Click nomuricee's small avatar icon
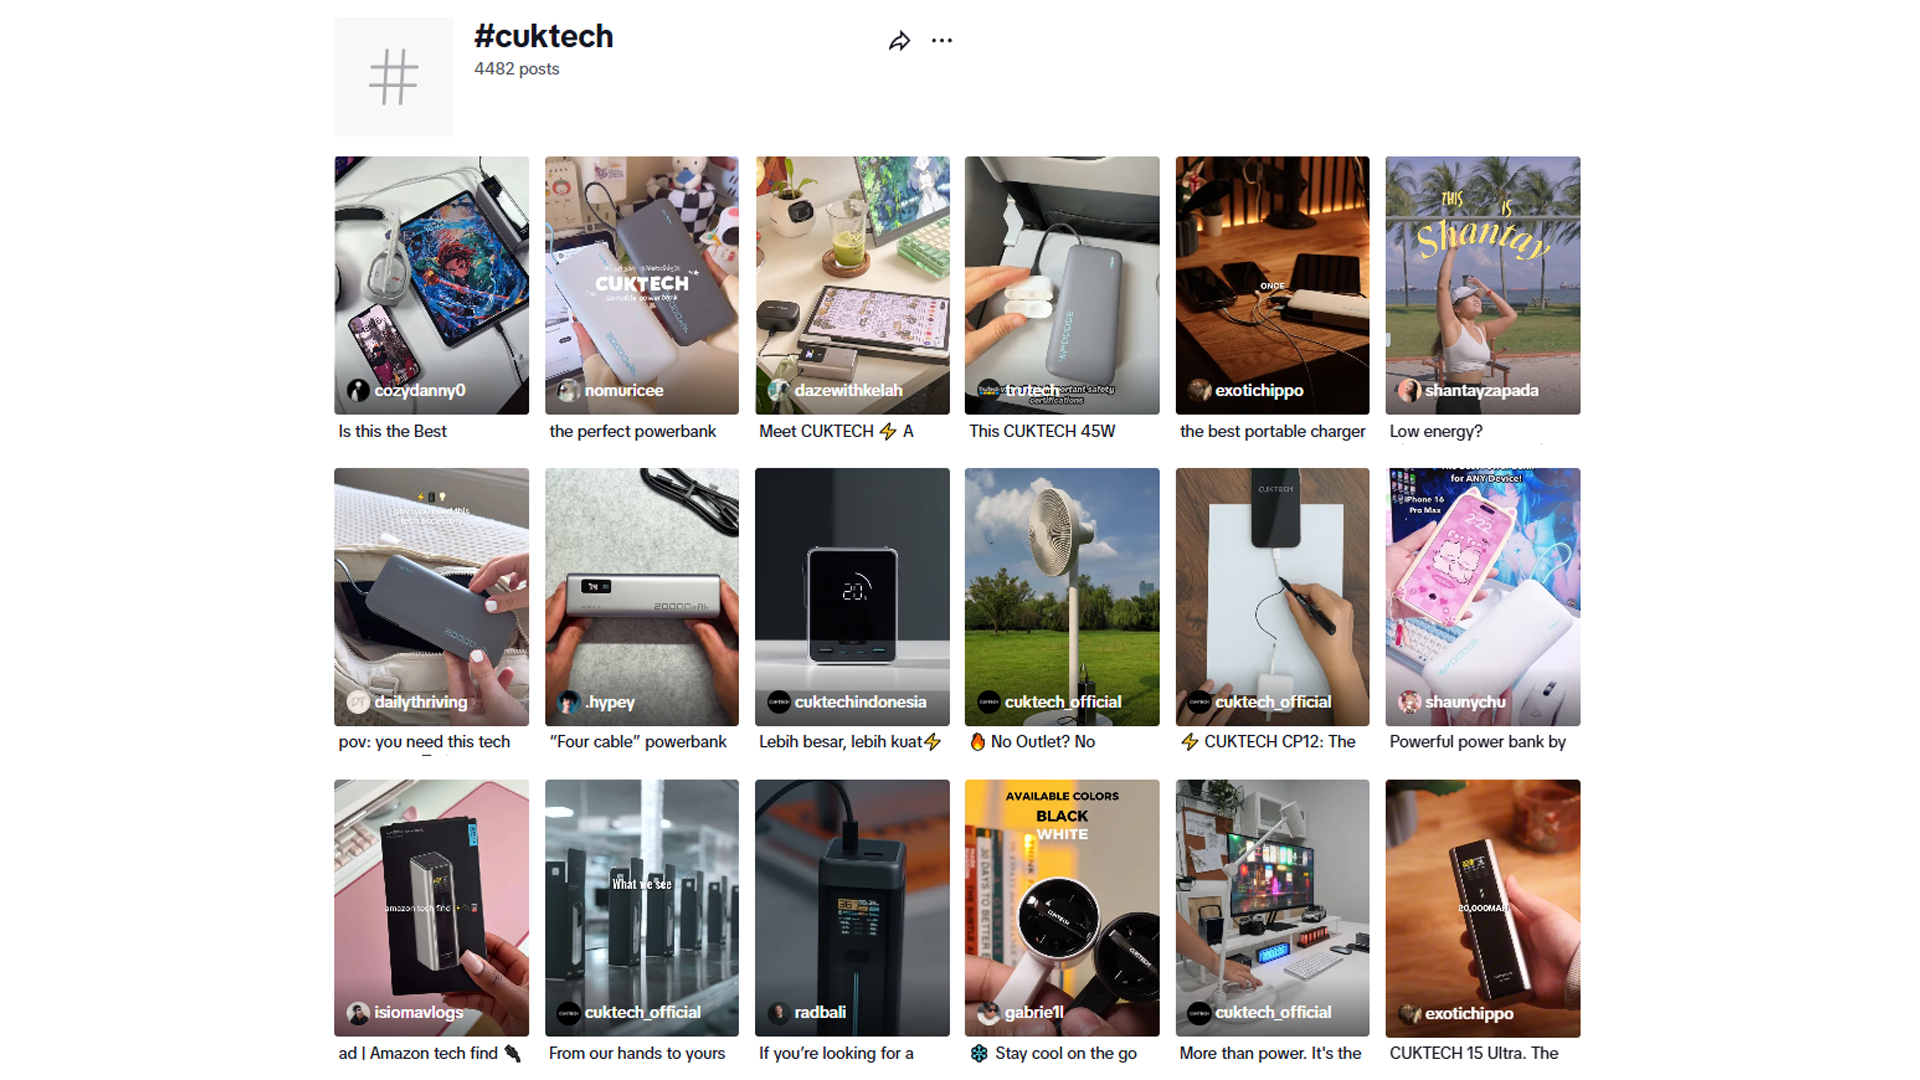Screen dimensions: 1920x1080 coord(568,390)
